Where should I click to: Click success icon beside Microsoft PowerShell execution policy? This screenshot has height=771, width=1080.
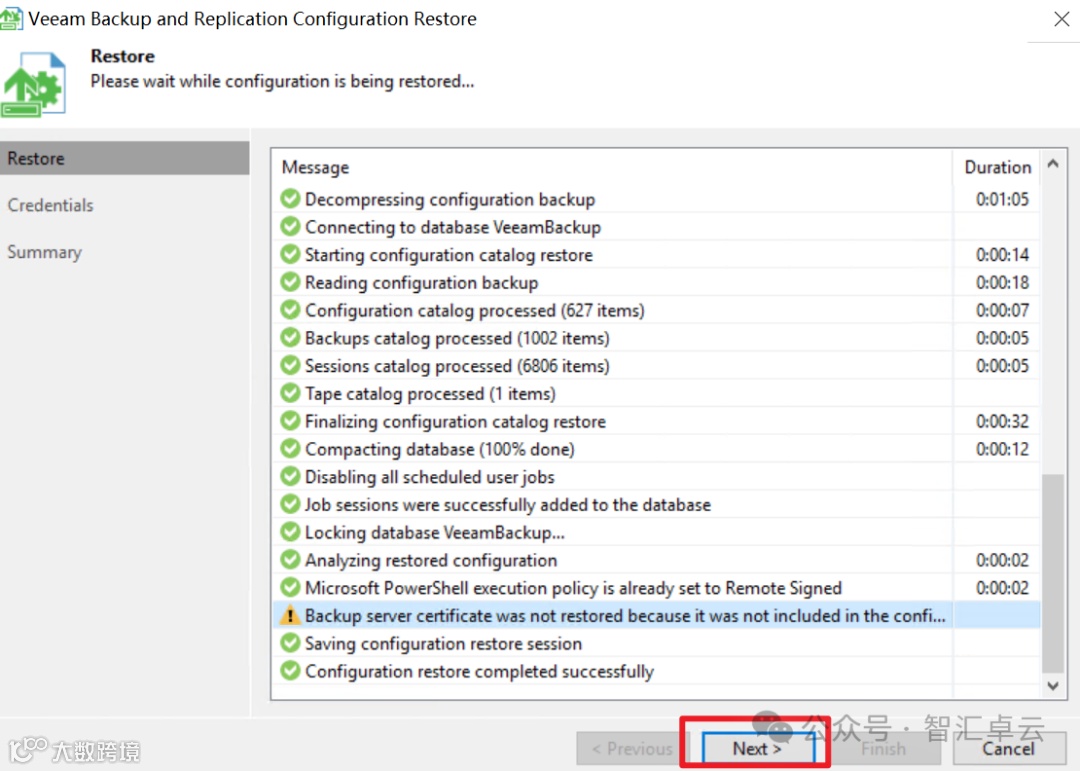click(x=290, y=587)
